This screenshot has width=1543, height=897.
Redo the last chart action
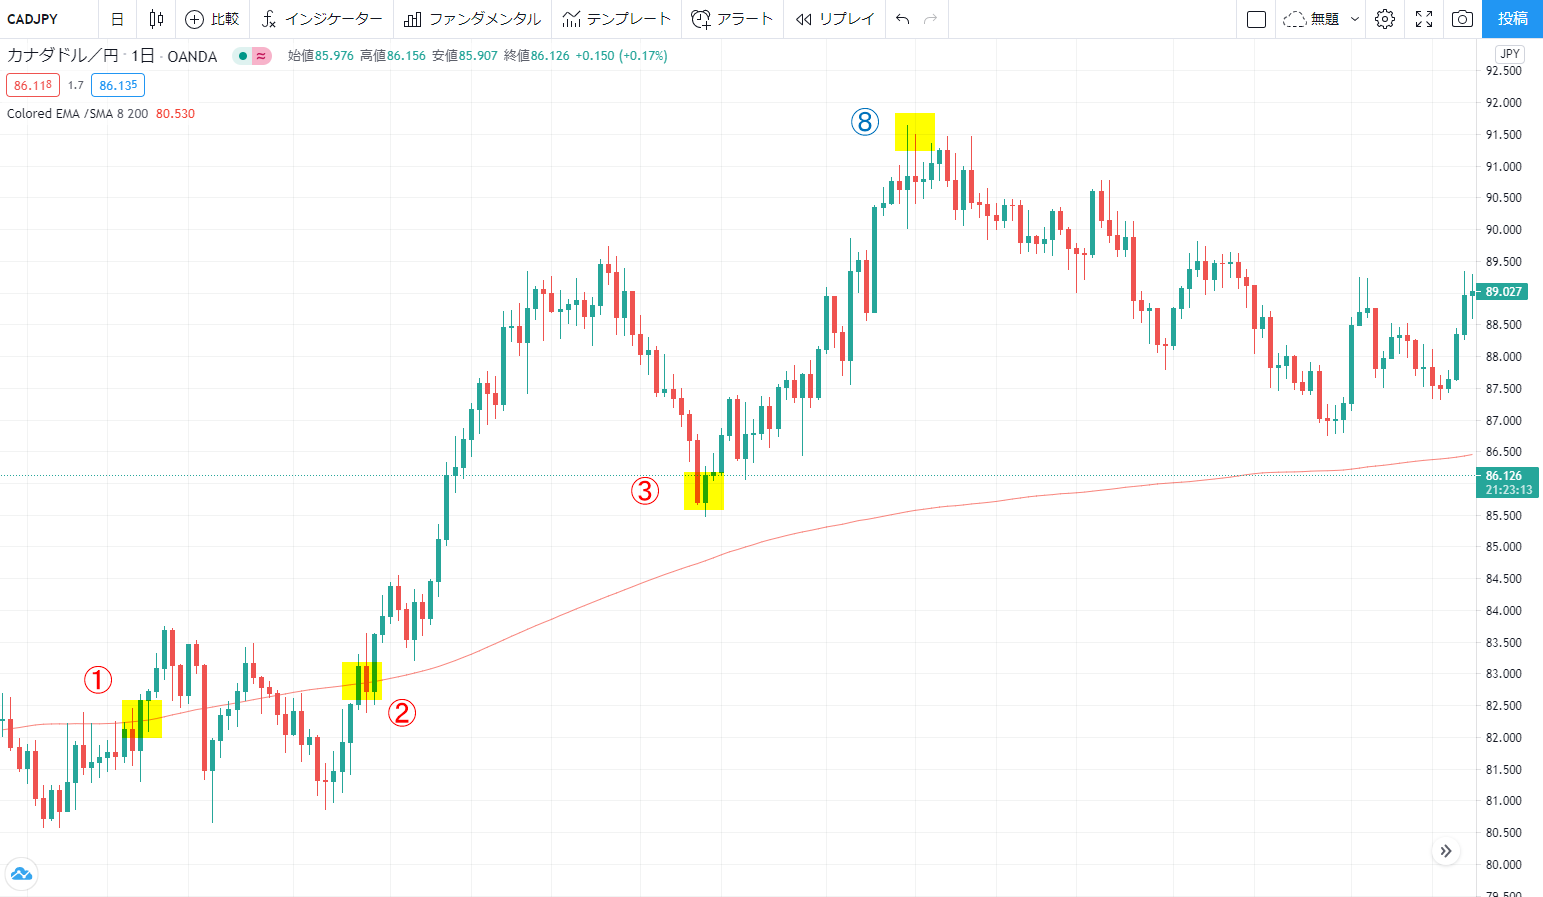point(931,19)
